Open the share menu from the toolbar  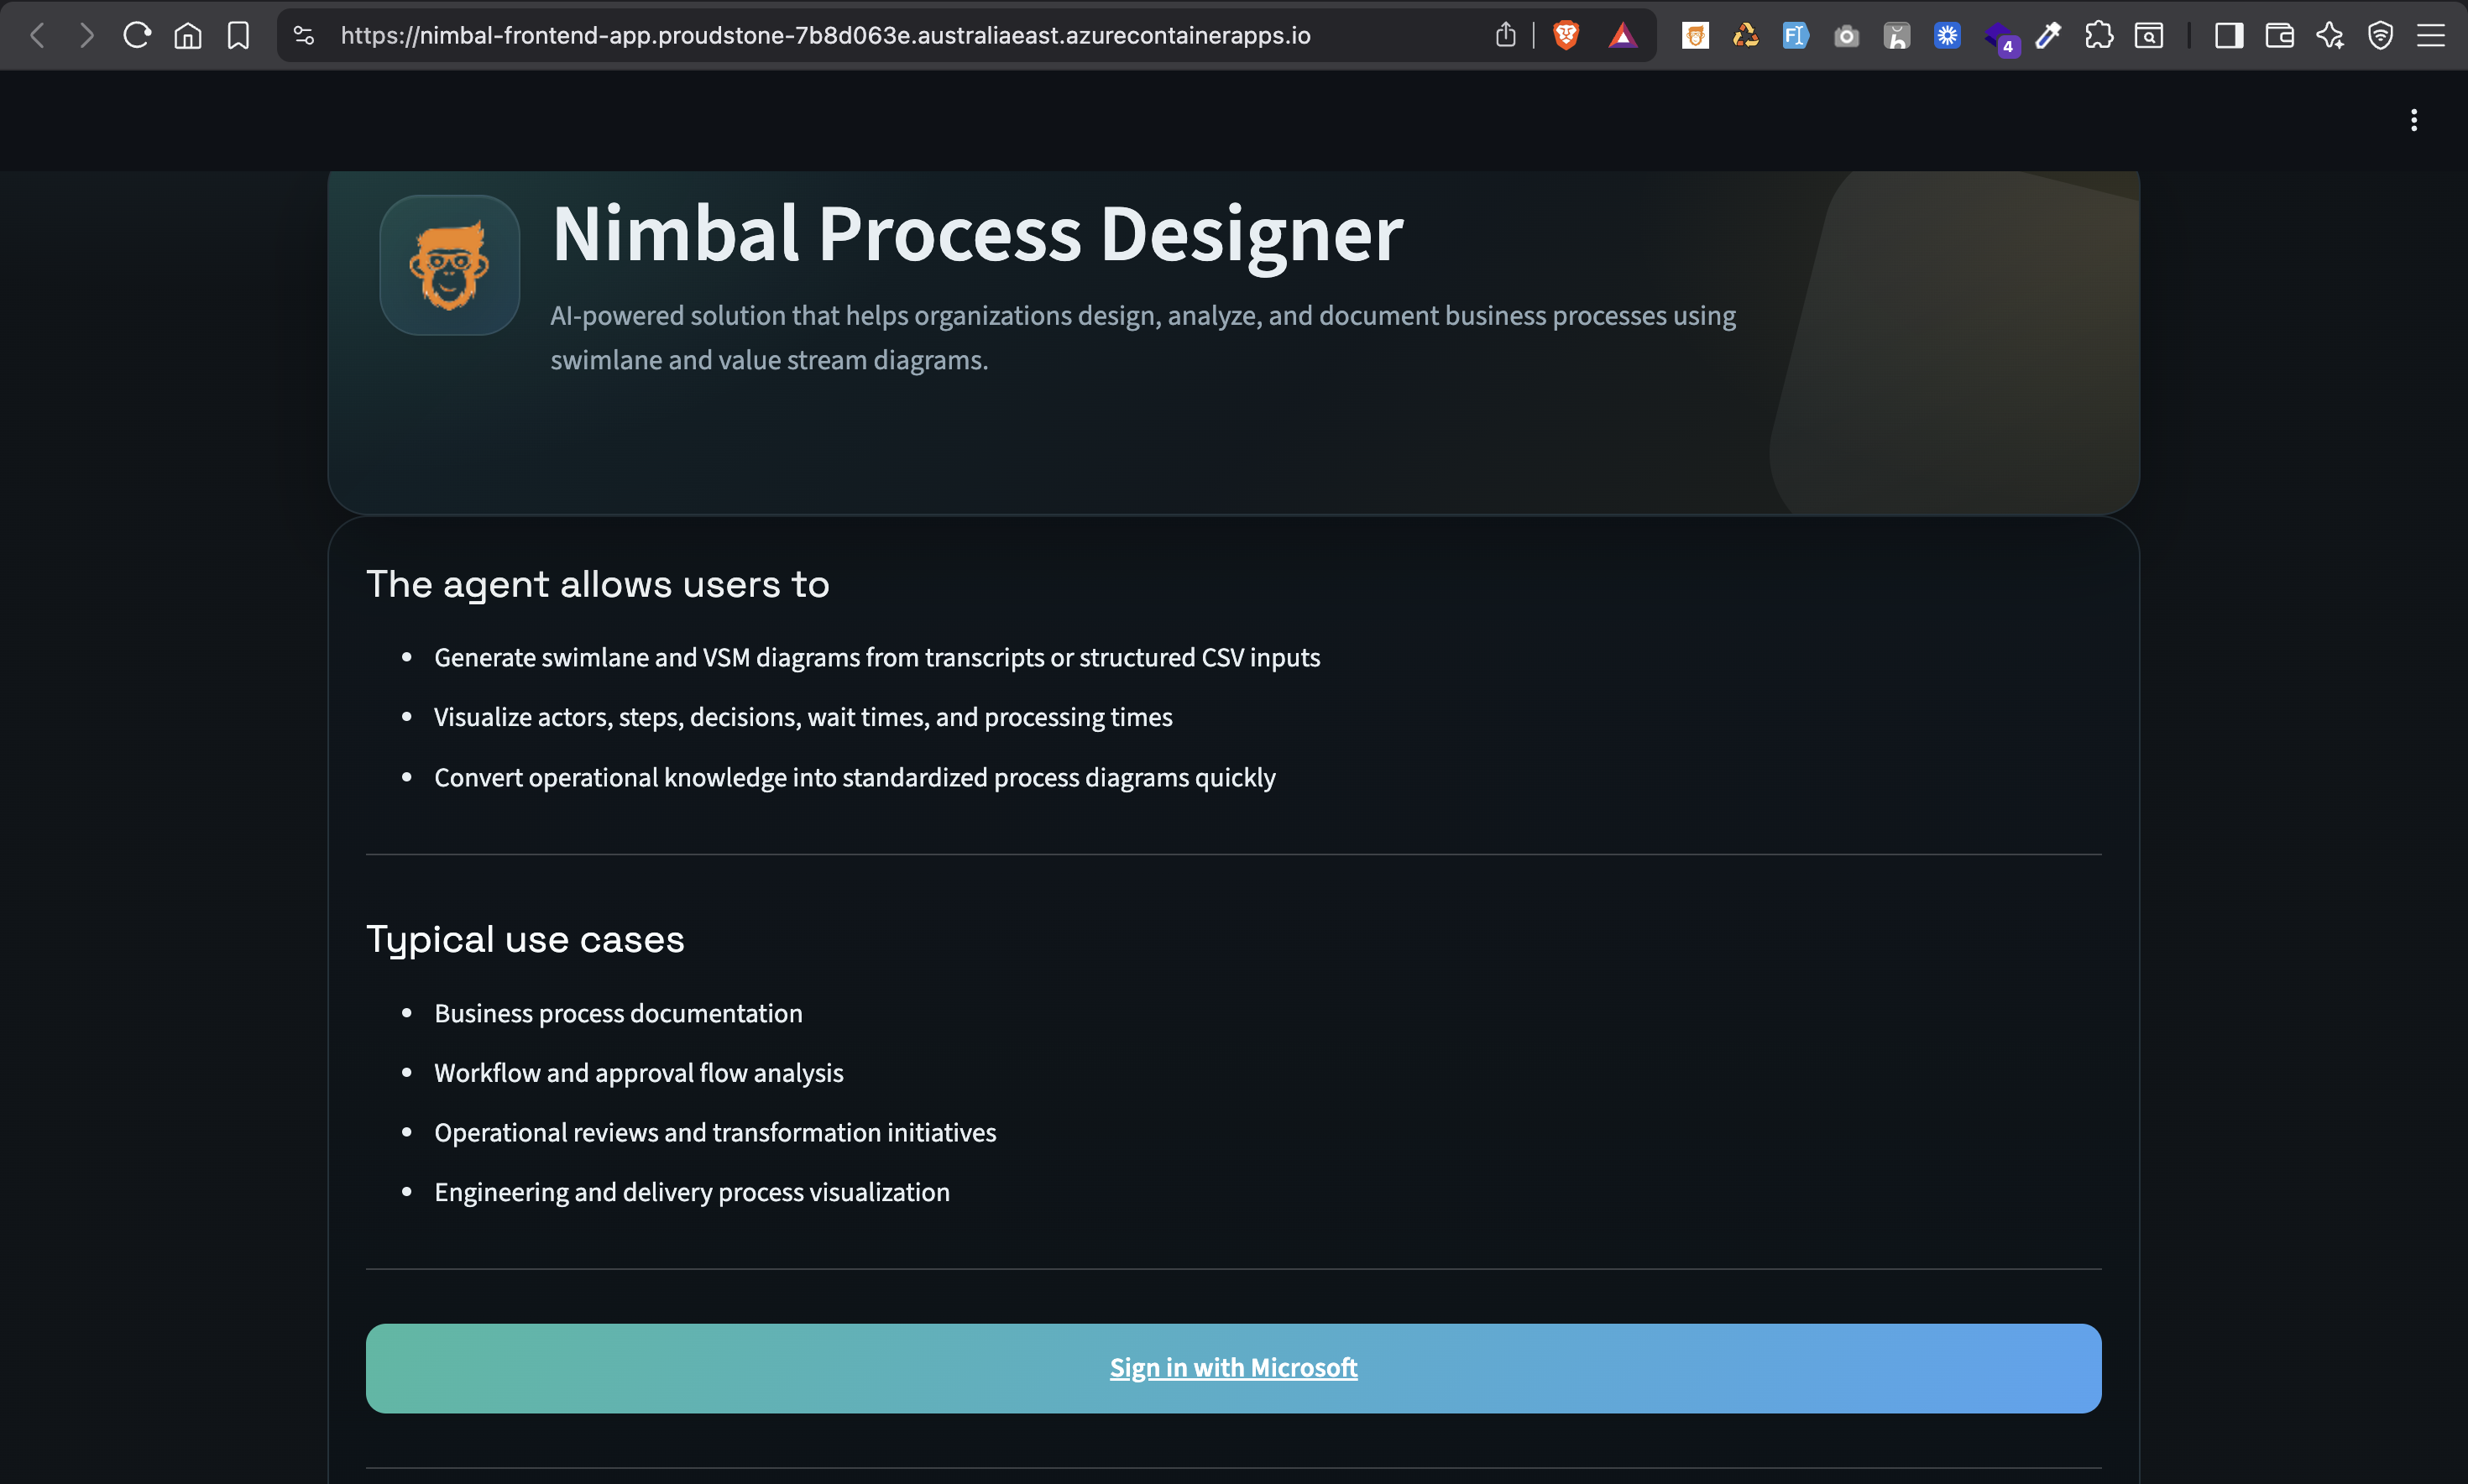pyautogui.click(x=1508, y=35)
